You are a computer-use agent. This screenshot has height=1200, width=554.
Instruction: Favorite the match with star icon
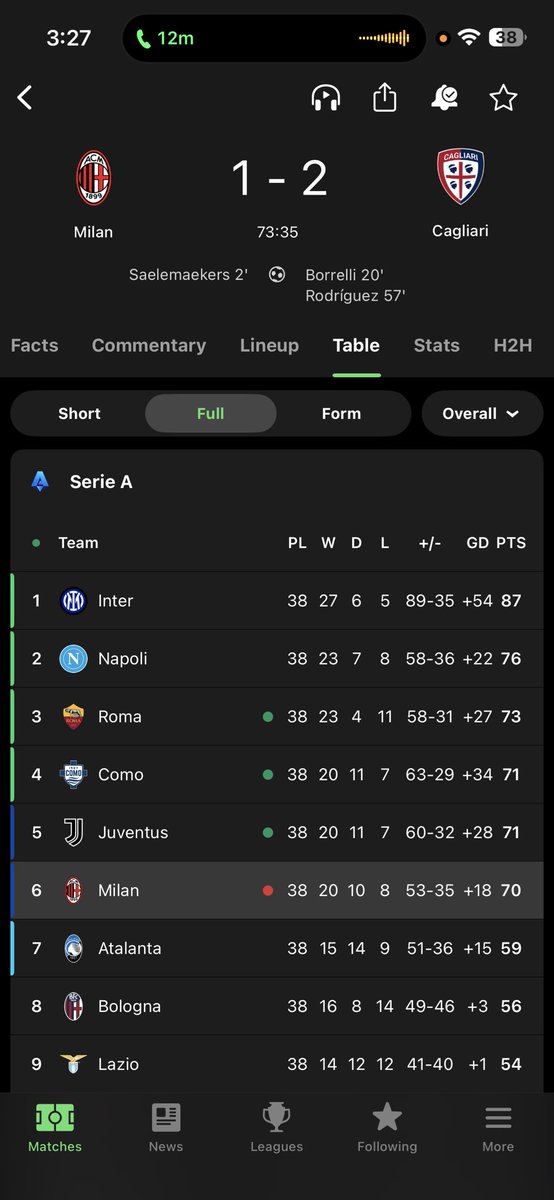(x=503, y=97)
